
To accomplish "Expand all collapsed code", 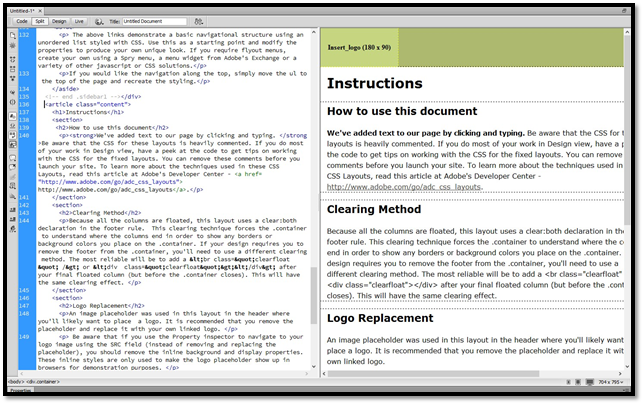I will 13,78.
